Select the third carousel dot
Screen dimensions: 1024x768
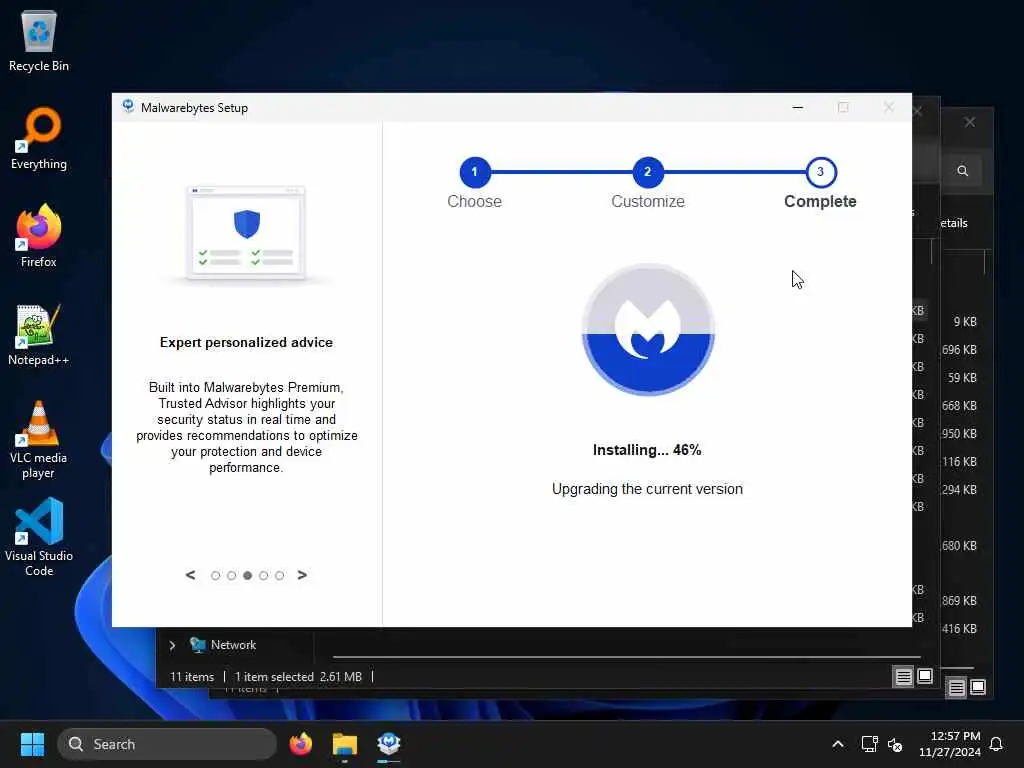coord(248,575)
